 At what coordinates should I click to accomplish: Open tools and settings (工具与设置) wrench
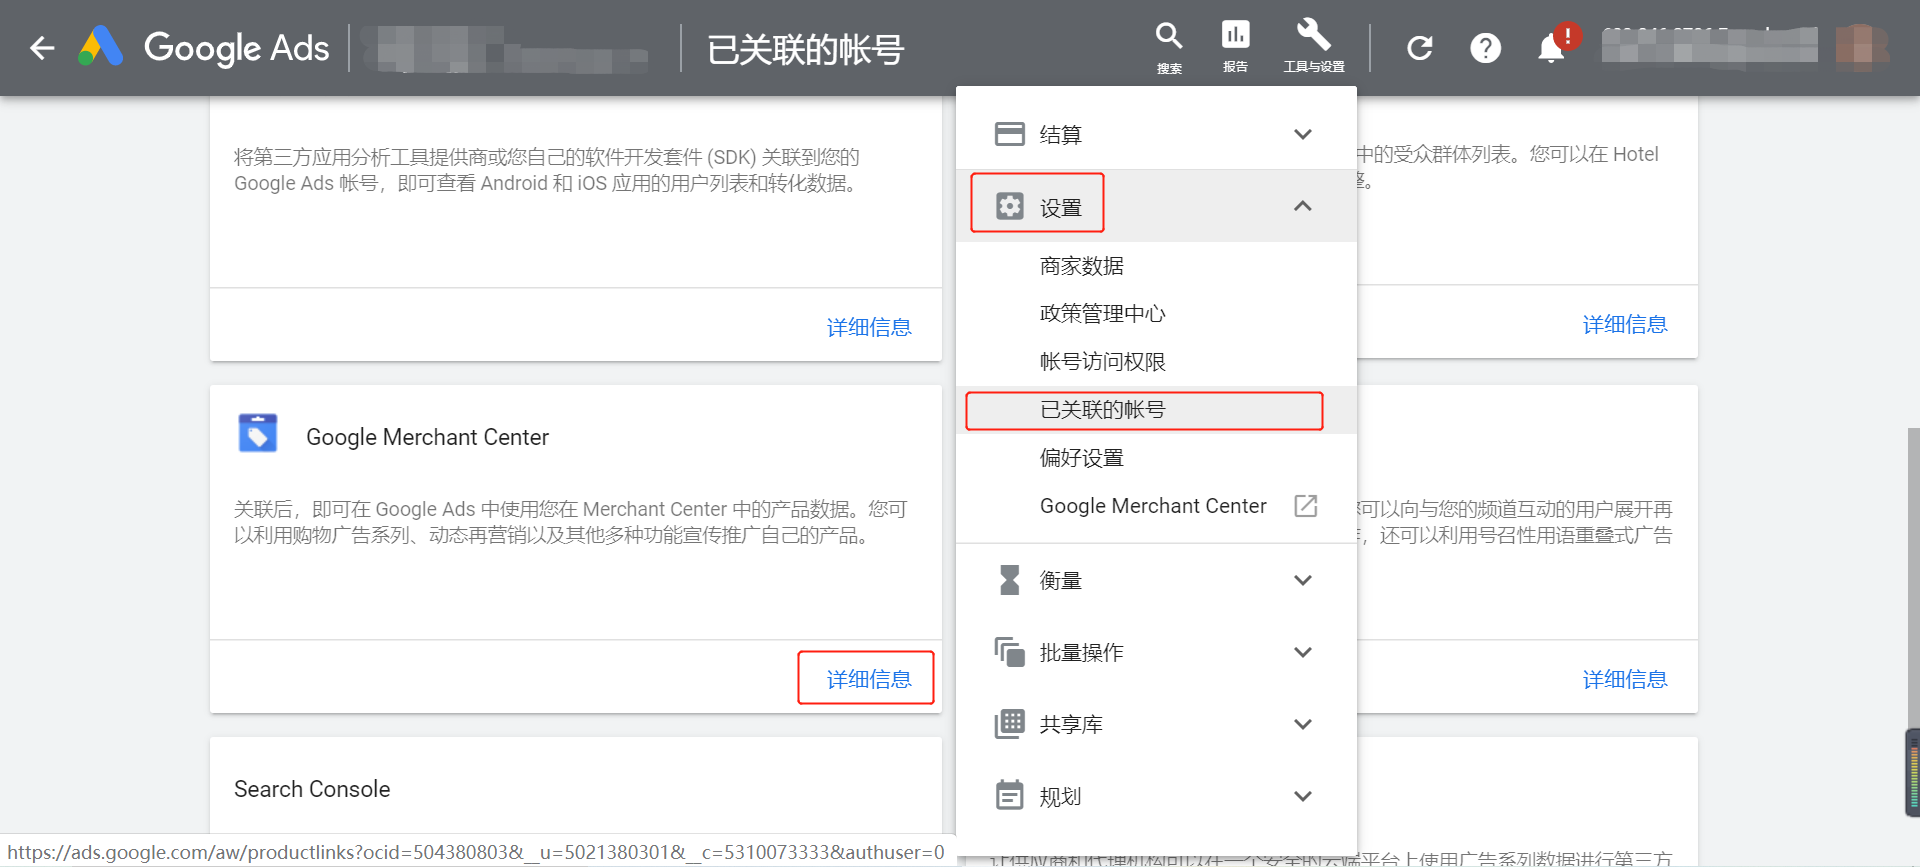point(1314,47)
